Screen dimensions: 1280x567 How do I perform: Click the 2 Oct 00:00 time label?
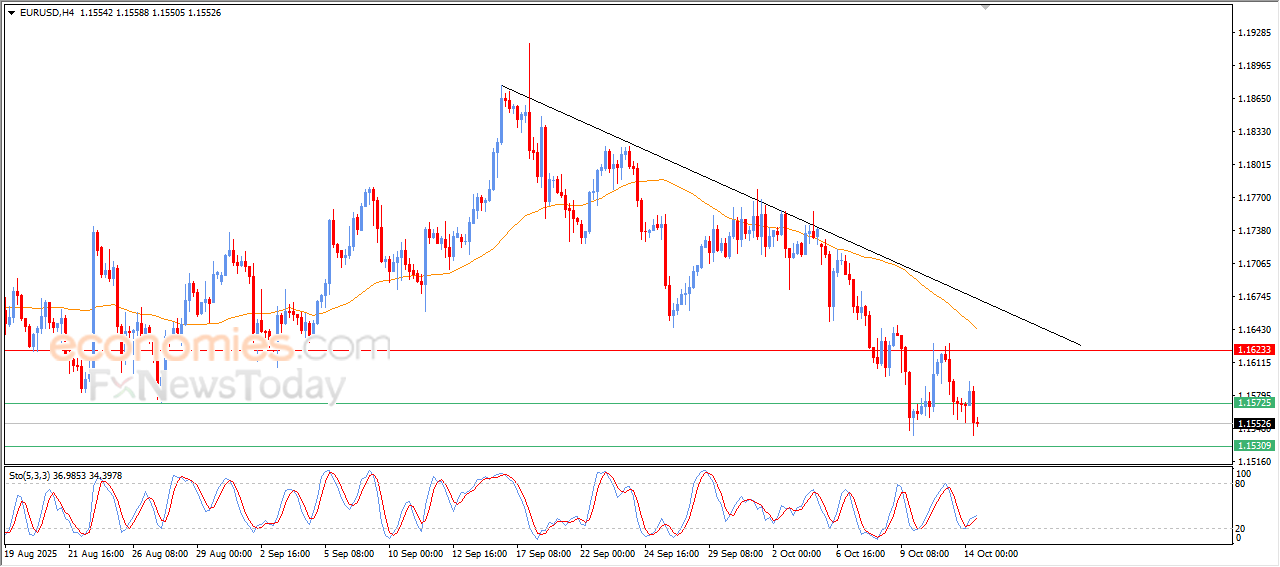coord(798,553)
